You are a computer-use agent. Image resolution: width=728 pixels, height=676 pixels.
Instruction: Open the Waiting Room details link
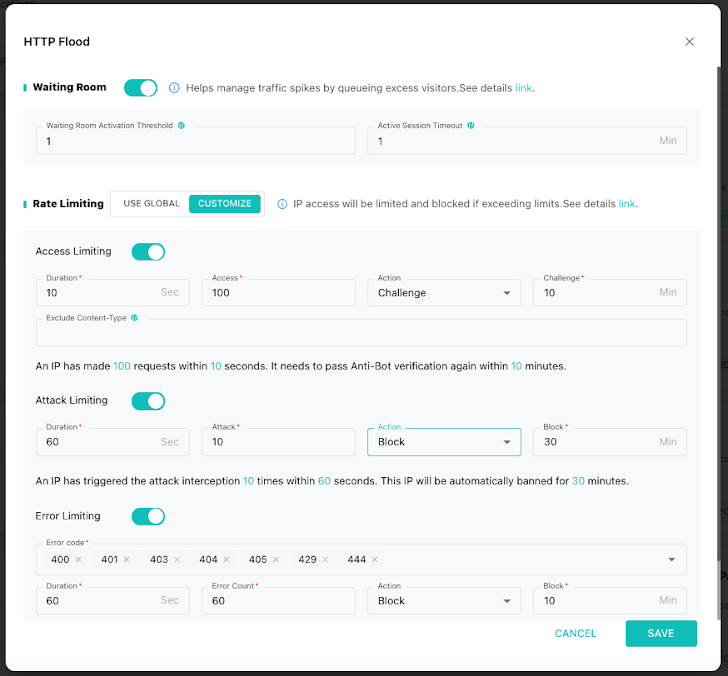click(523, 88)
